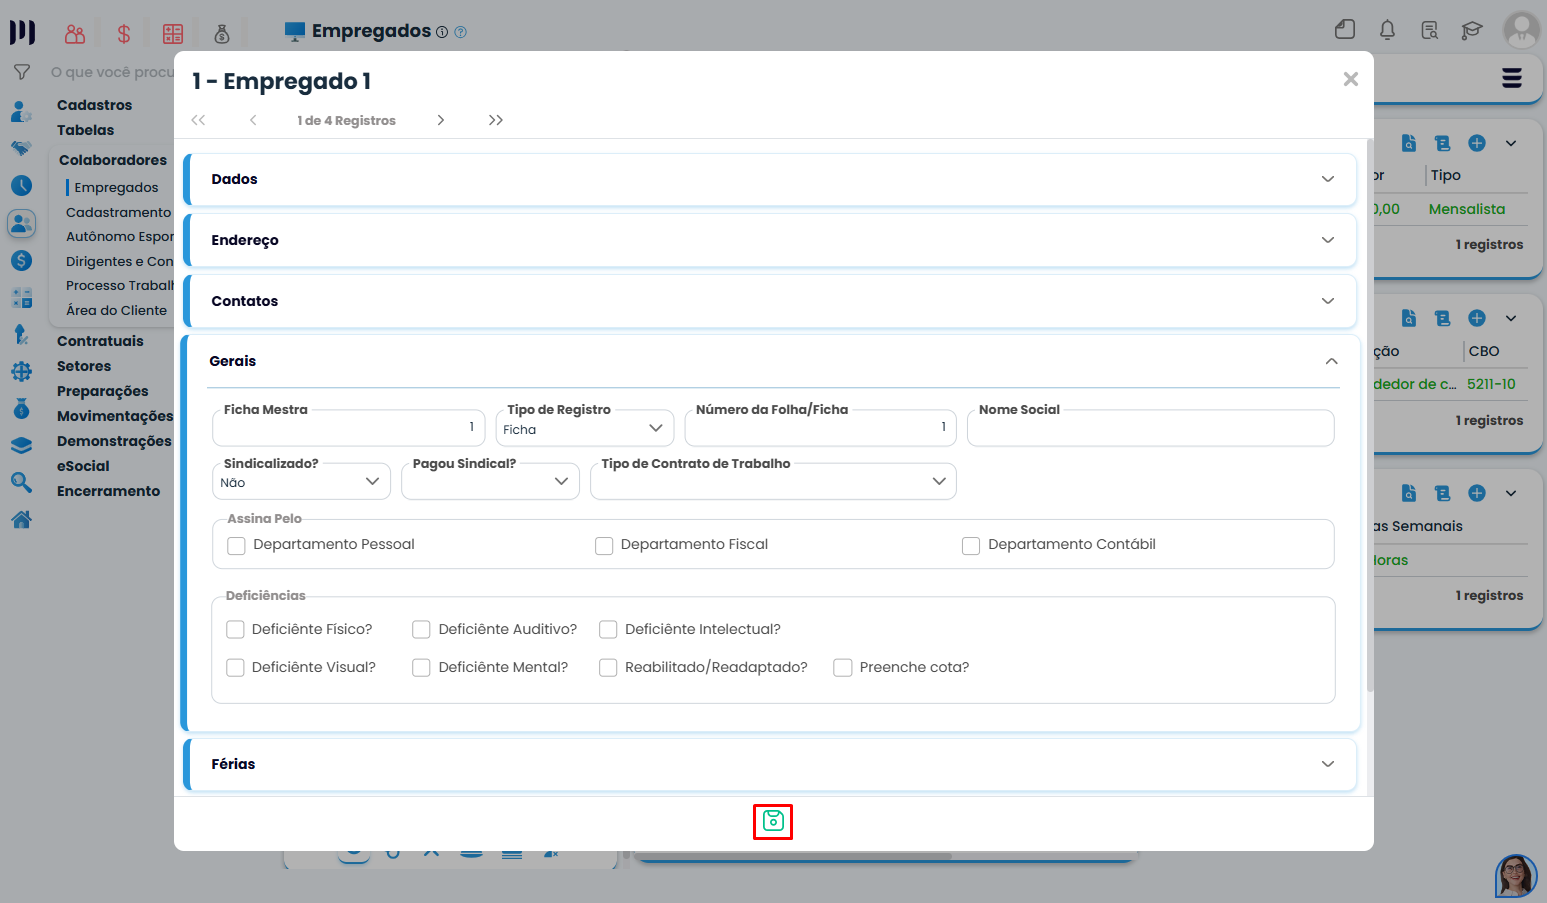
Task: Open the assistant avatar in bottom right
Action: point(1516,876)
